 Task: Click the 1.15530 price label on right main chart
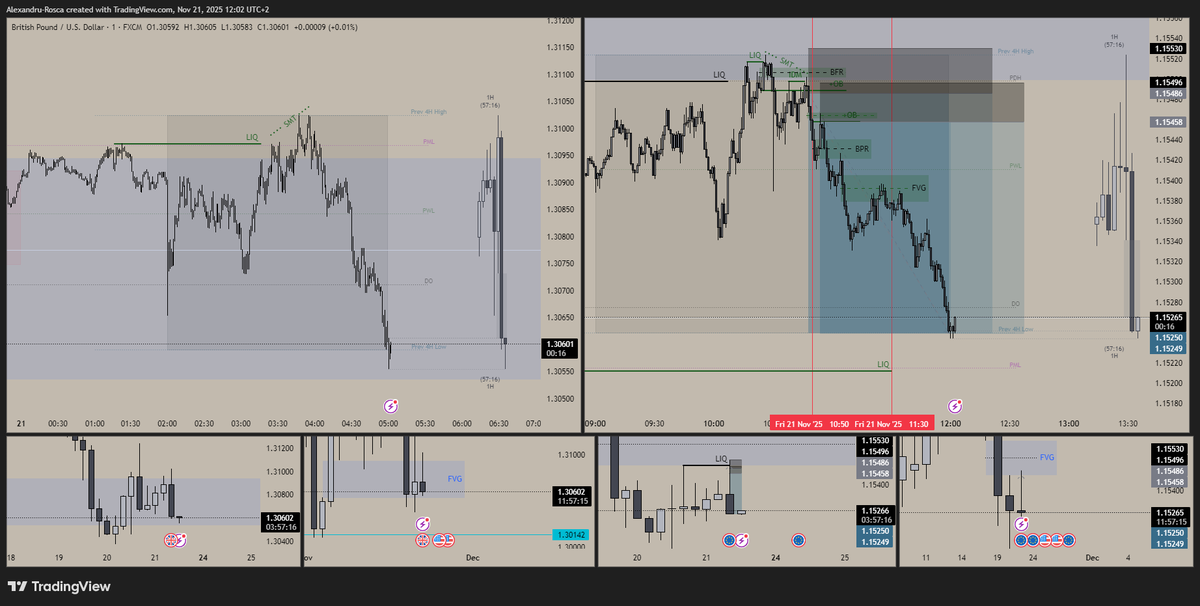point(1167,48)
